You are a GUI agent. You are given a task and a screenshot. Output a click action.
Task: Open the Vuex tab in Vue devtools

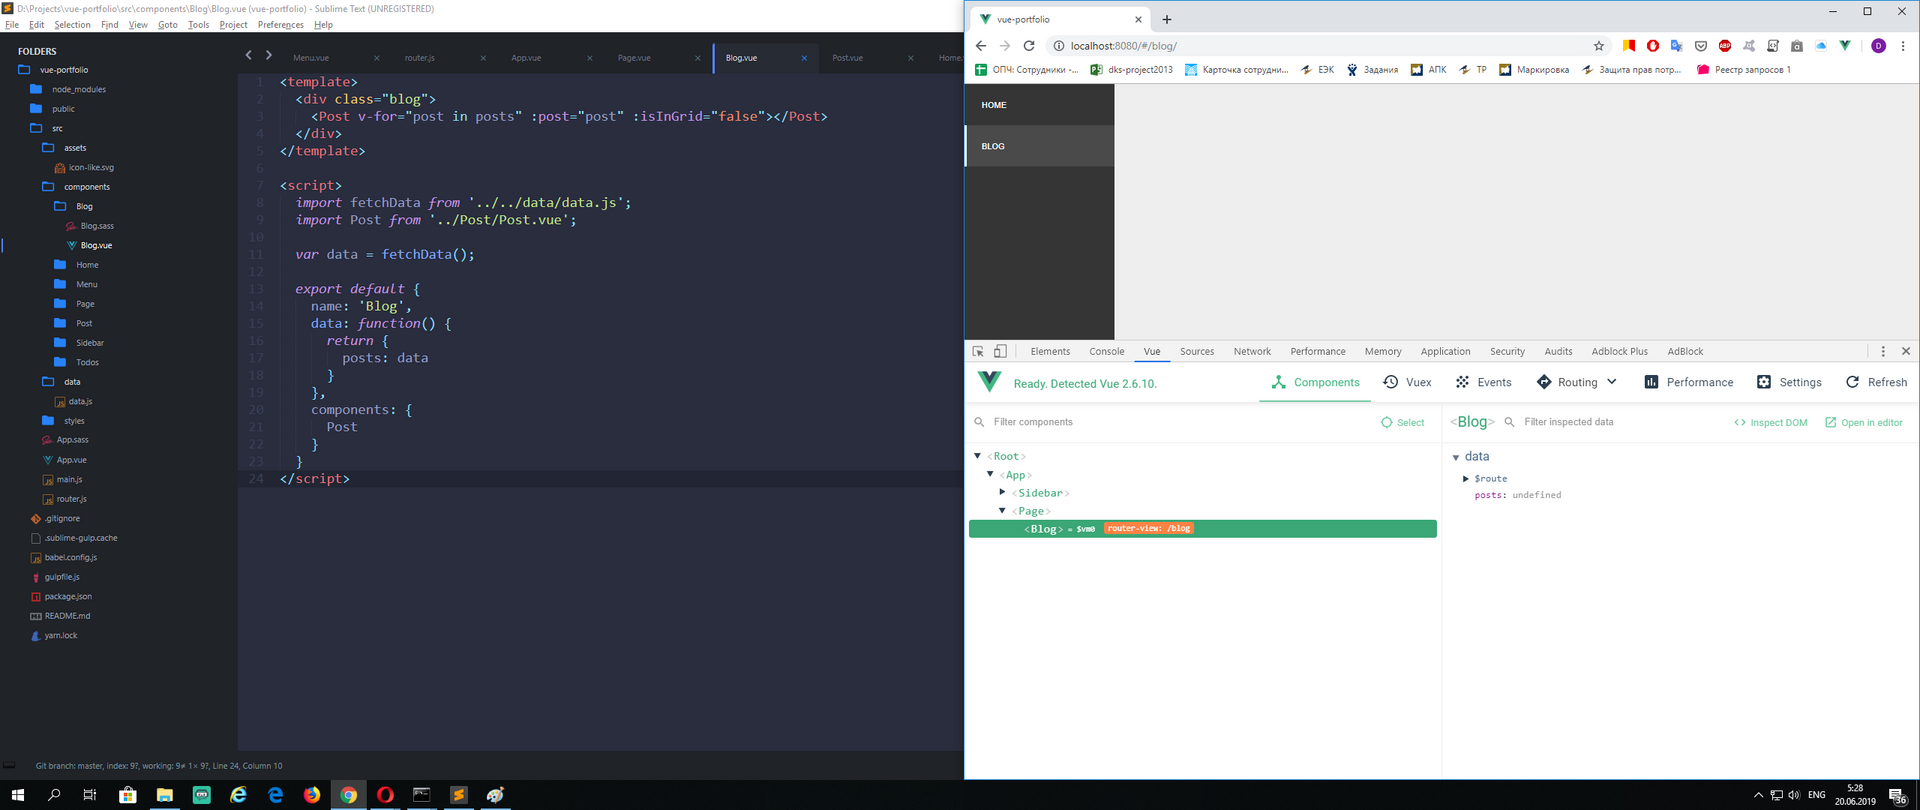click(1407, 382)
